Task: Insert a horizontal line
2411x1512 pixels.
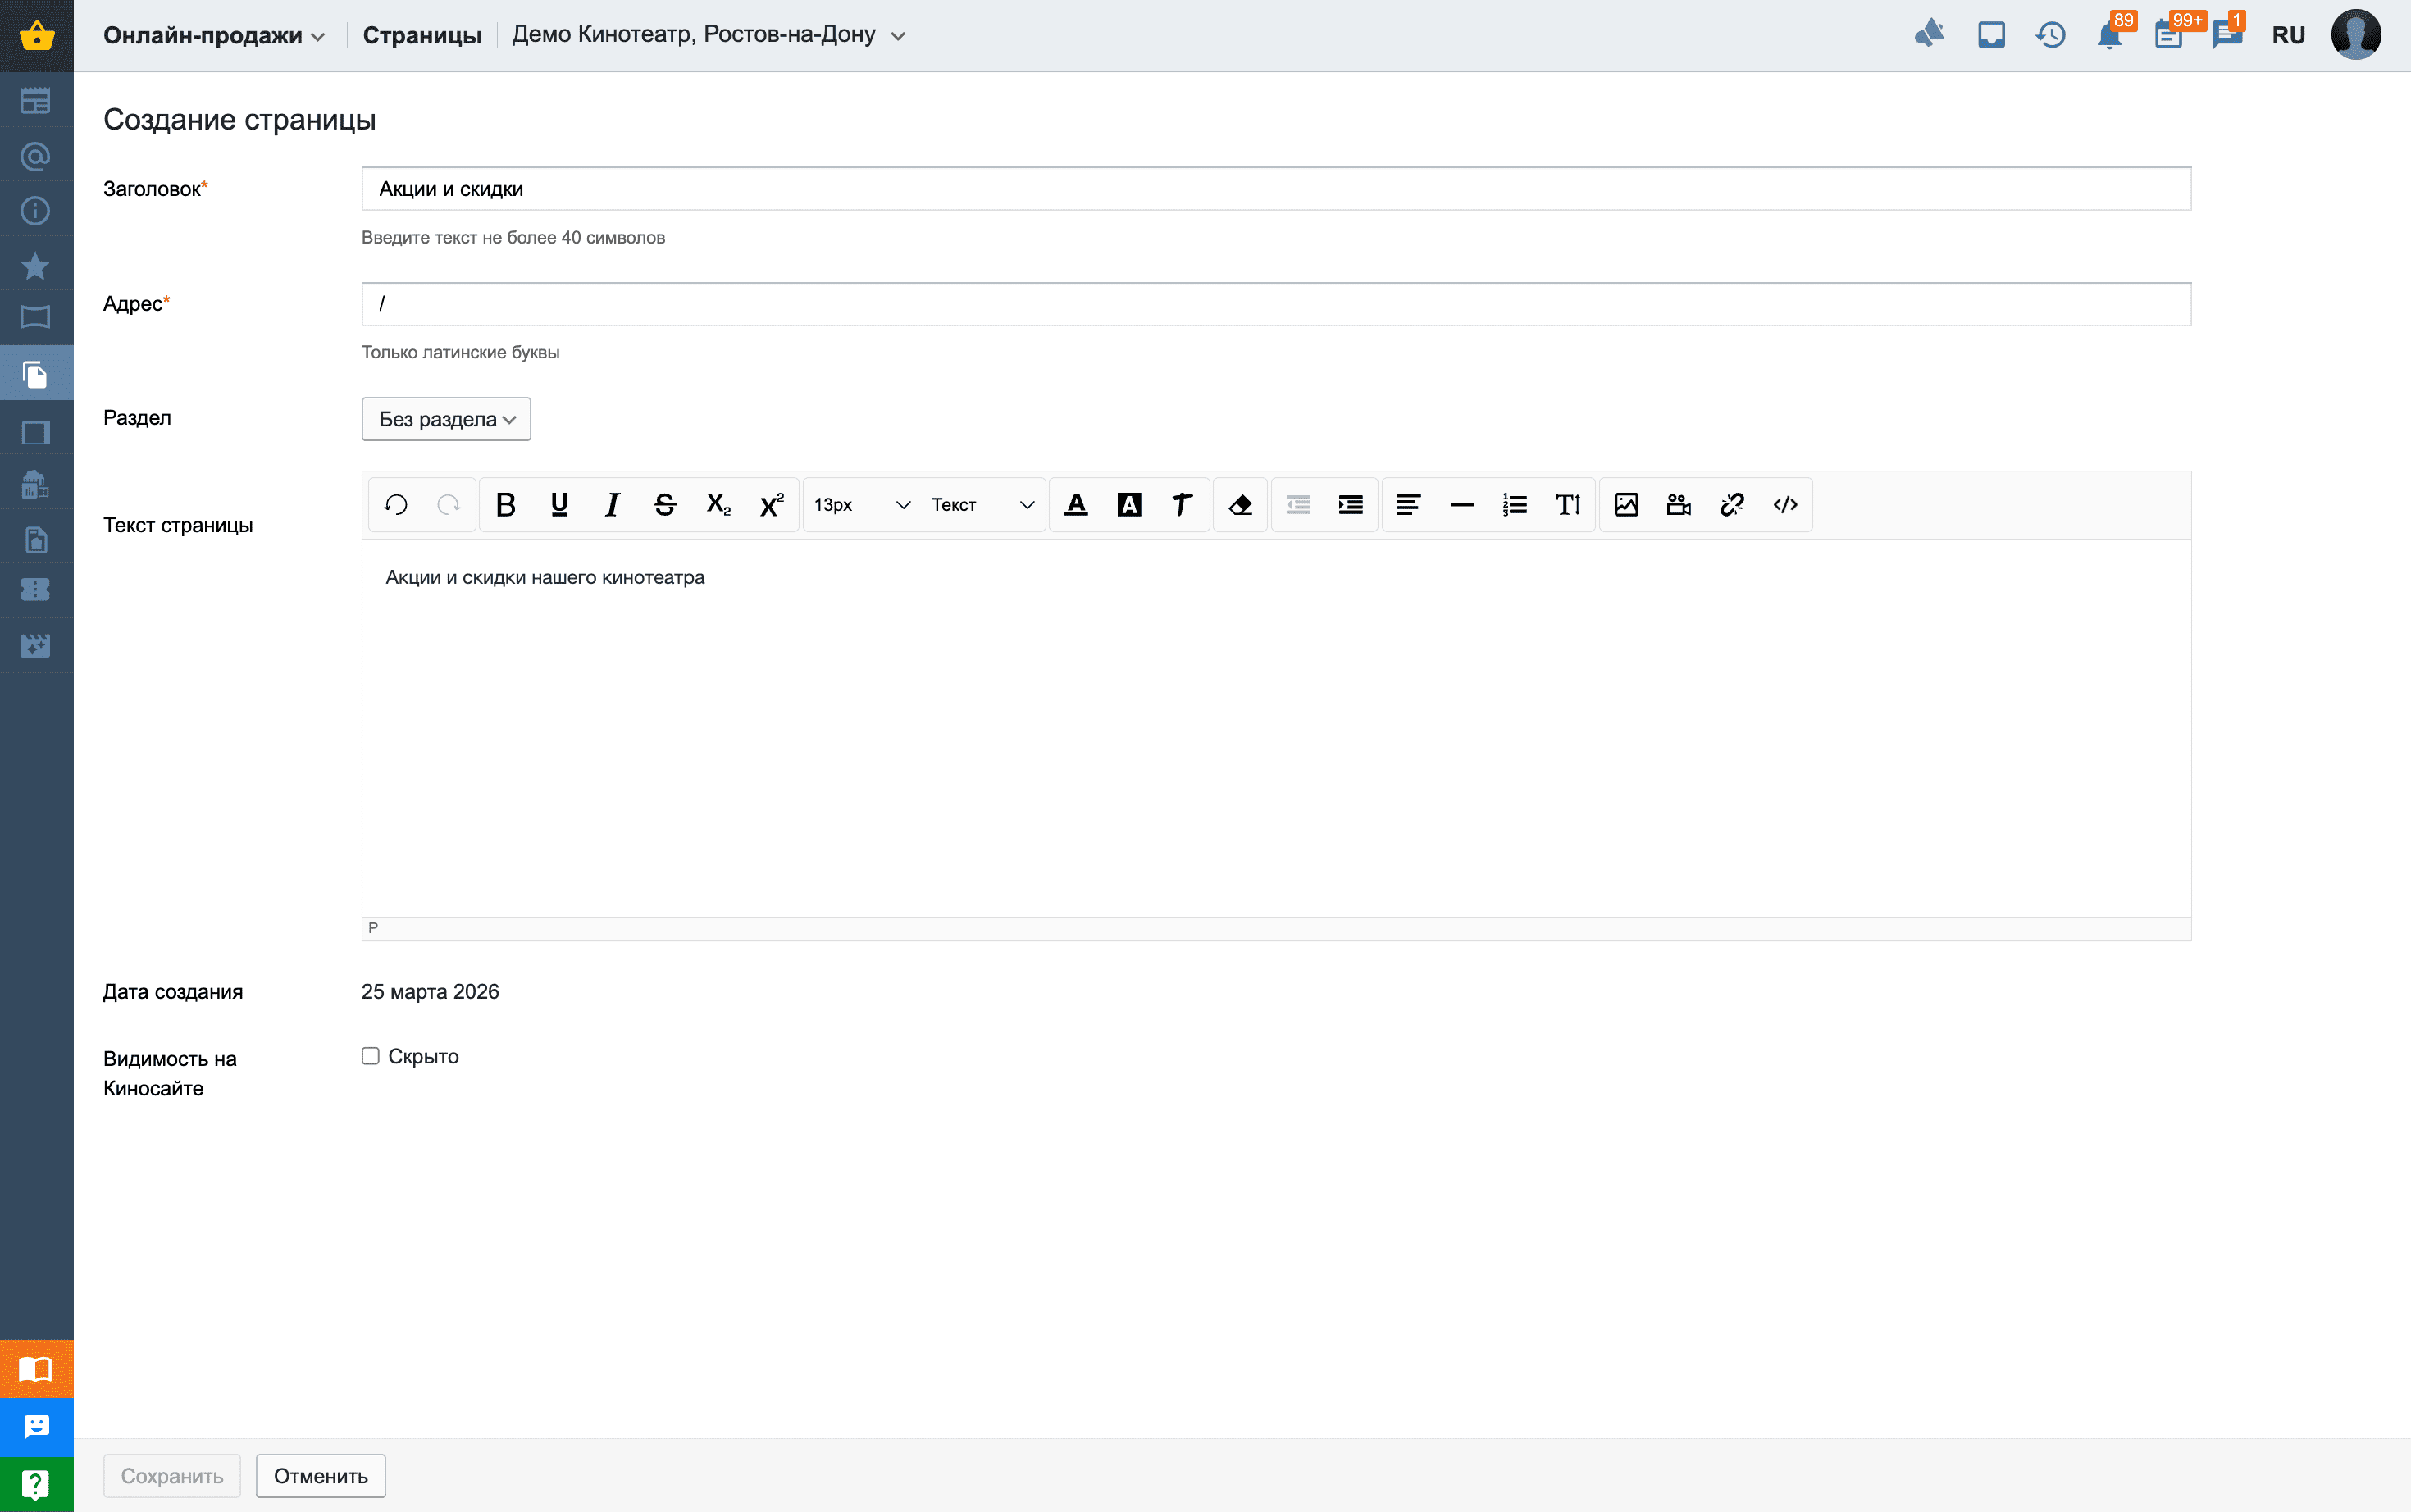Action: click(x=1461, y=505)
